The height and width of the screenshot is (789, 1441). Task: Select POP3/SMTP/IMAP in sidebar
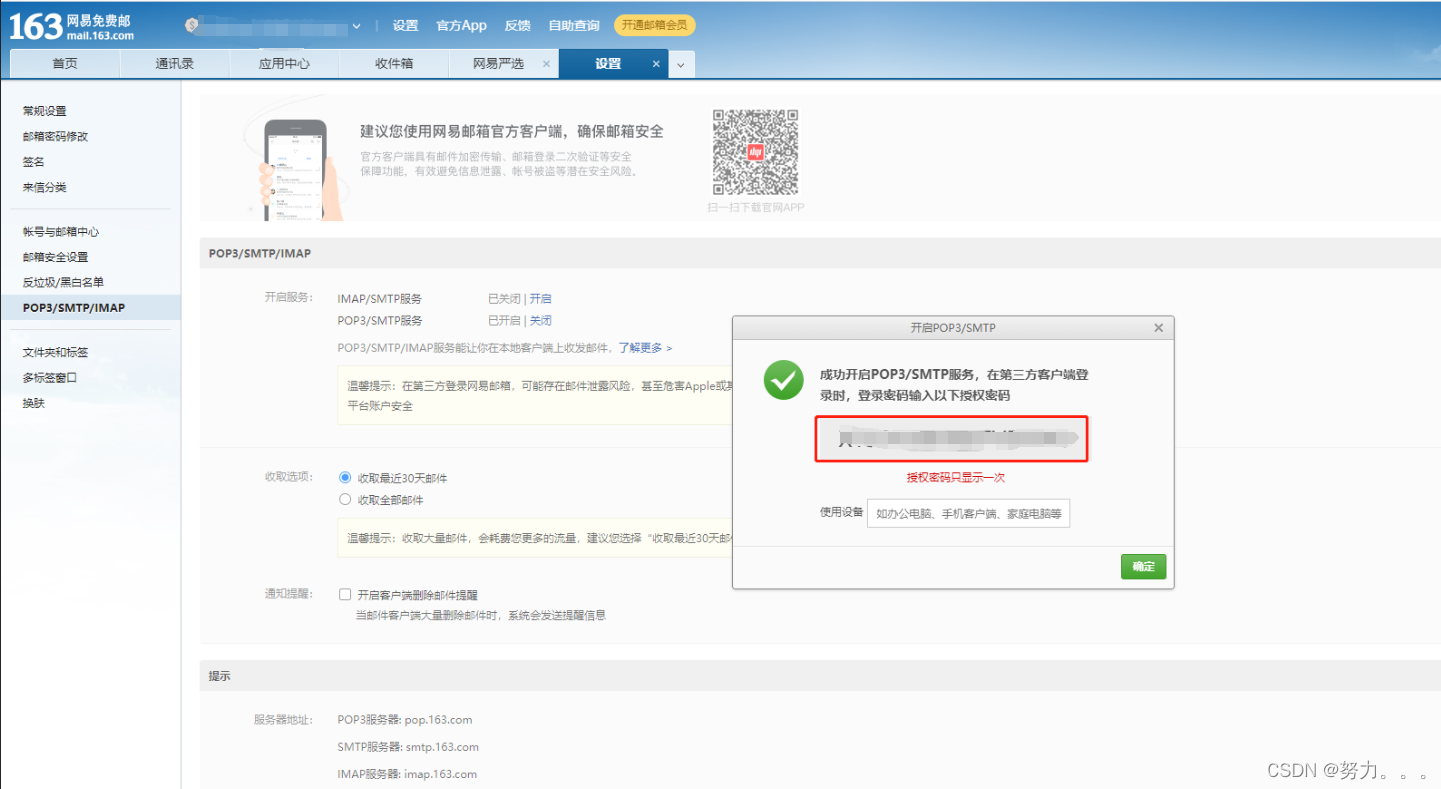point(90,307)
